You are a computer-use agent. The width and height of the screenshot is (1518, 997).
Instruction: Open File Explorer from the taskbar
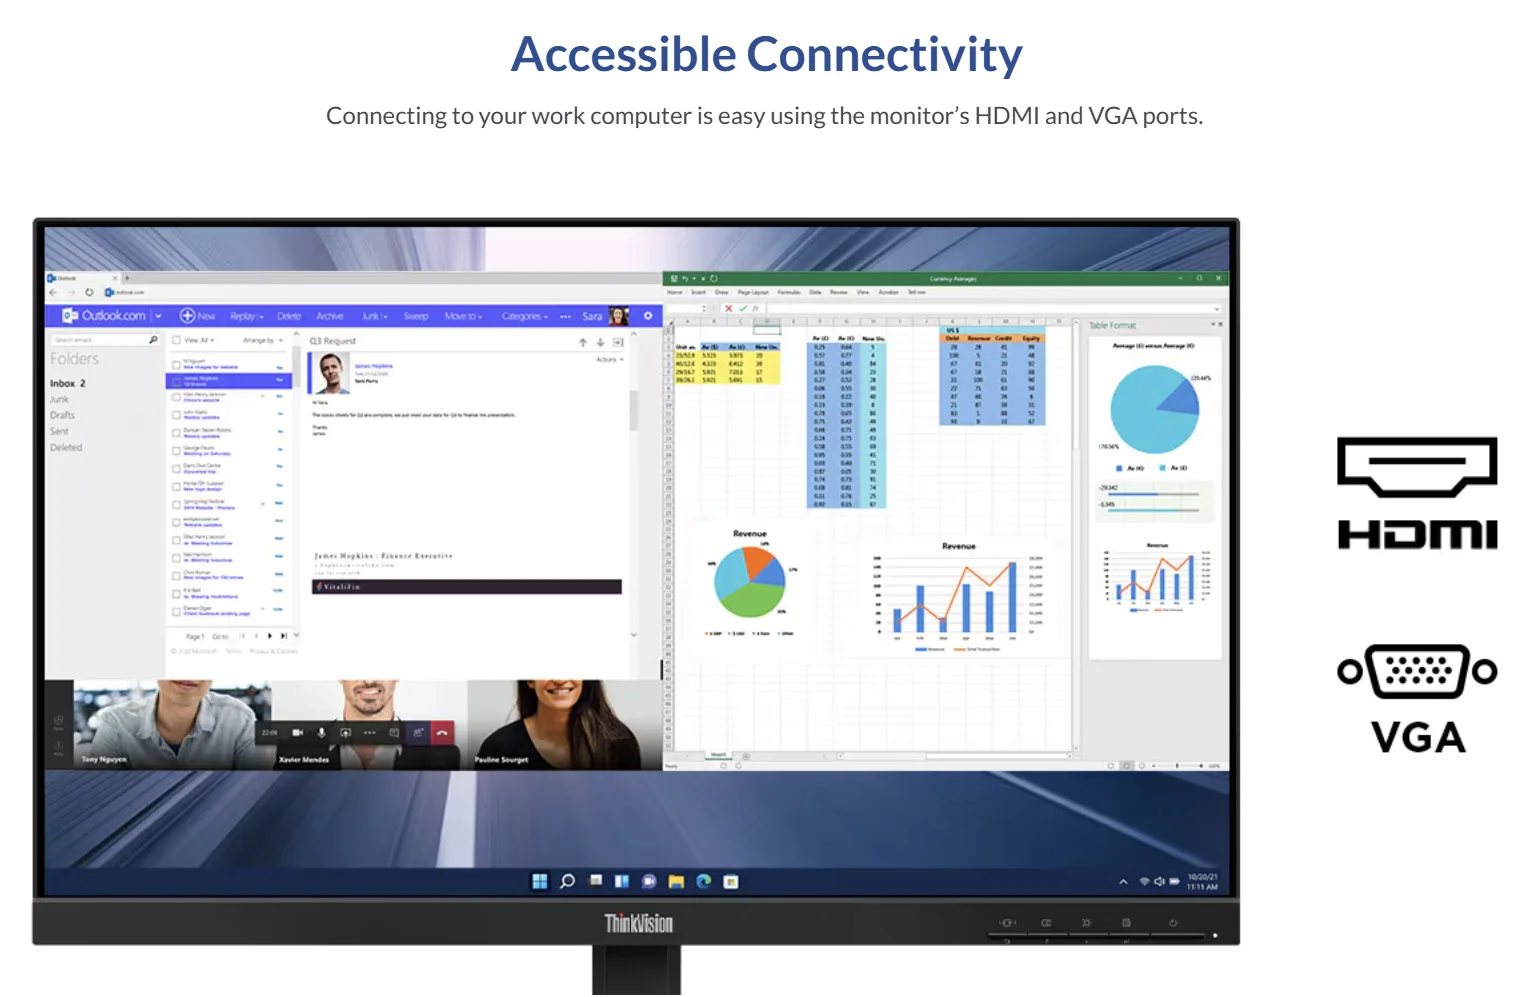676,881
